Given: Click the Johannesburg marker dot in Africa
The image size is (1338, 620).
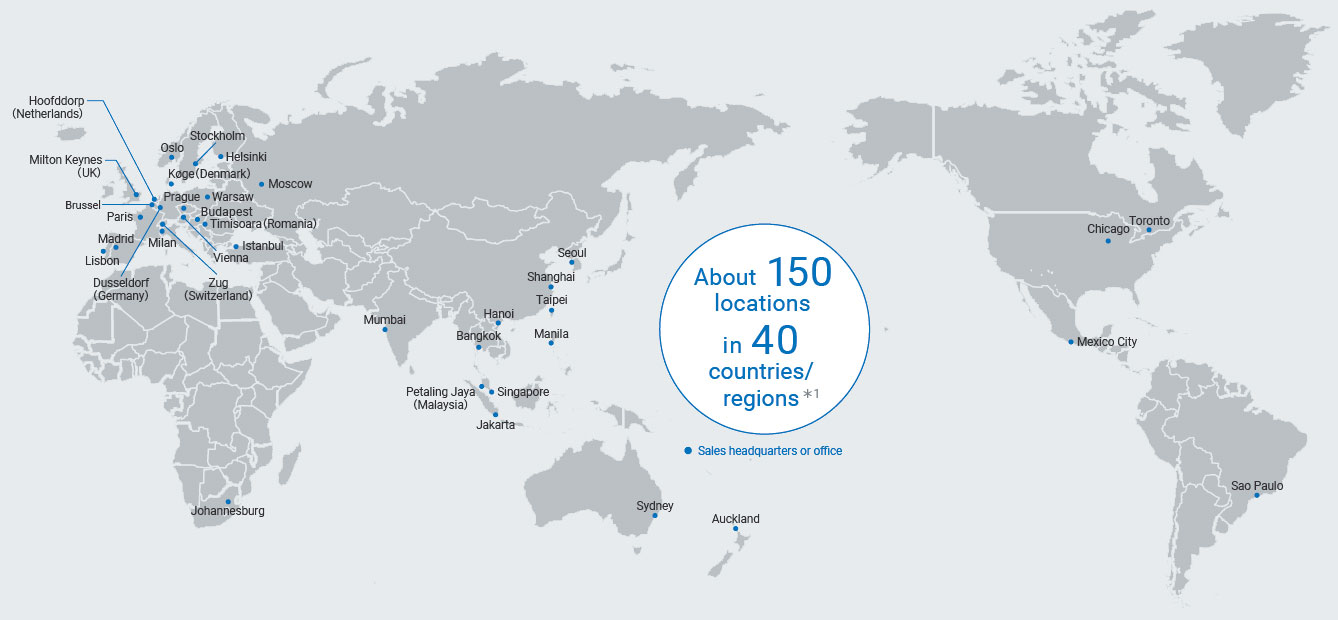Looking at the screenshot, I should pyautogui.click(x=228, y=501).
